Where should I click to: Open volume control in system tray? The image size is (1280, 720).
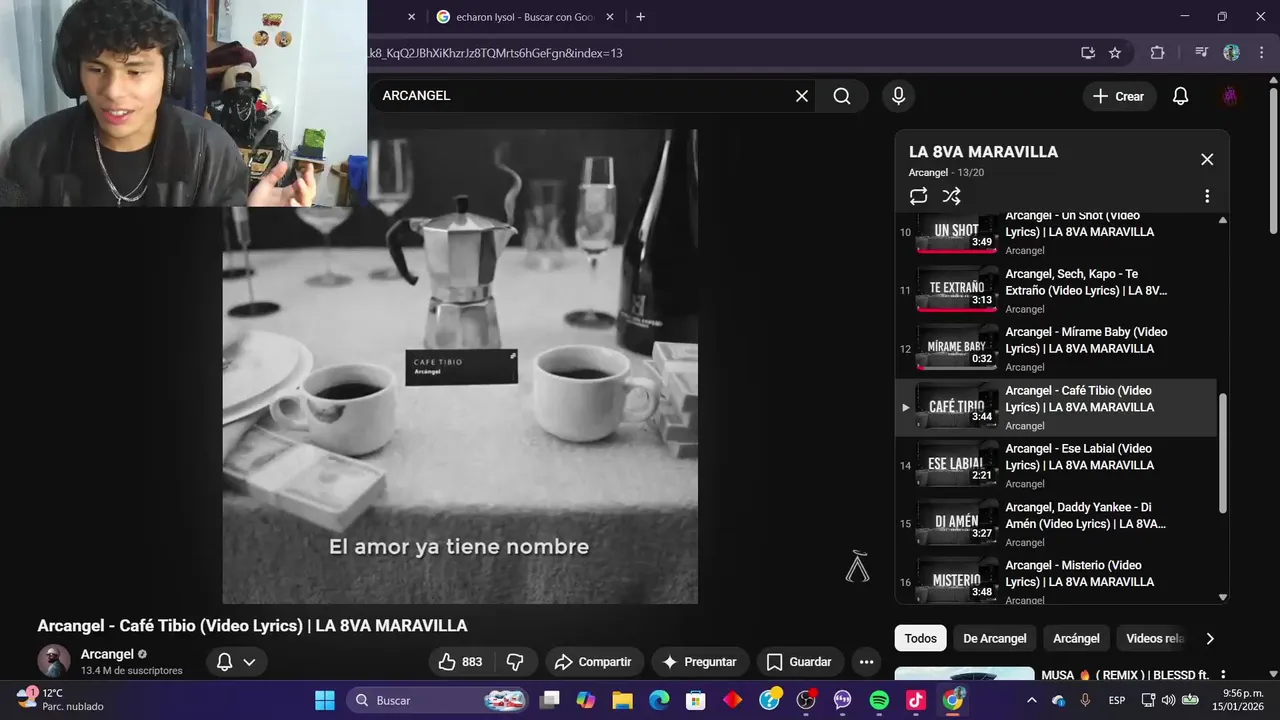(x=1168, y=700)
